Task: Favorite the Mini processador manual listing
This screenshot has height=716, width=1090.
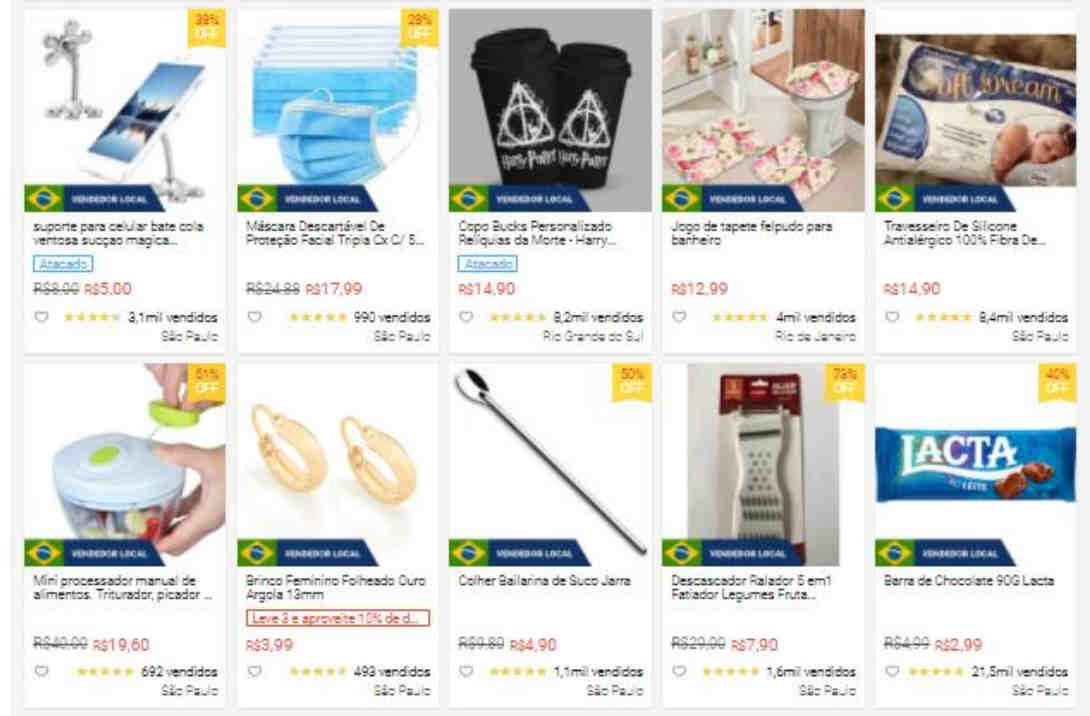Action: [42, 672]
